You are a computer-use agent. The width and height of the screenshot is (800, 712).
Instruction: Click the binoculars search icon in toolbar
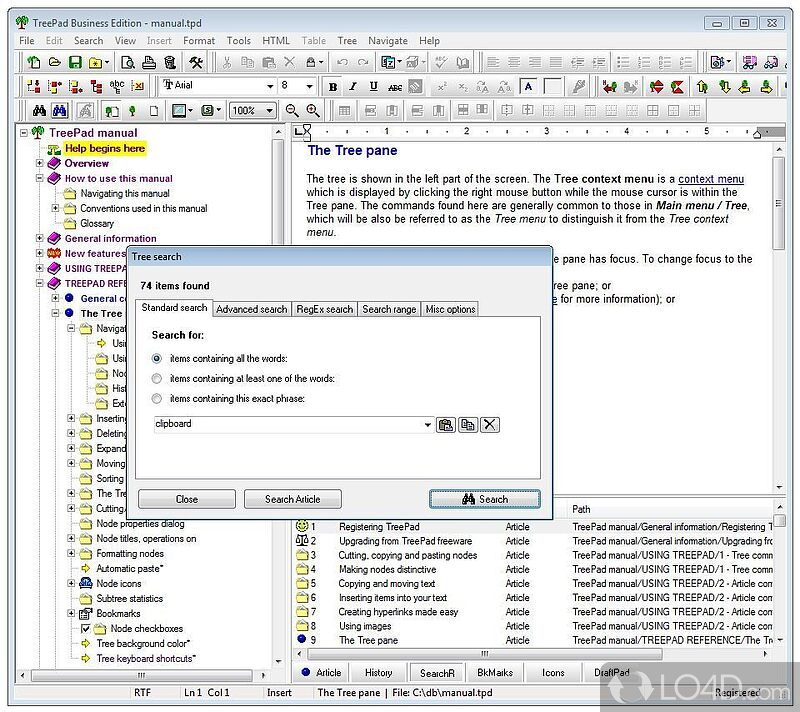pyautogui.click(x=40, y=111)
